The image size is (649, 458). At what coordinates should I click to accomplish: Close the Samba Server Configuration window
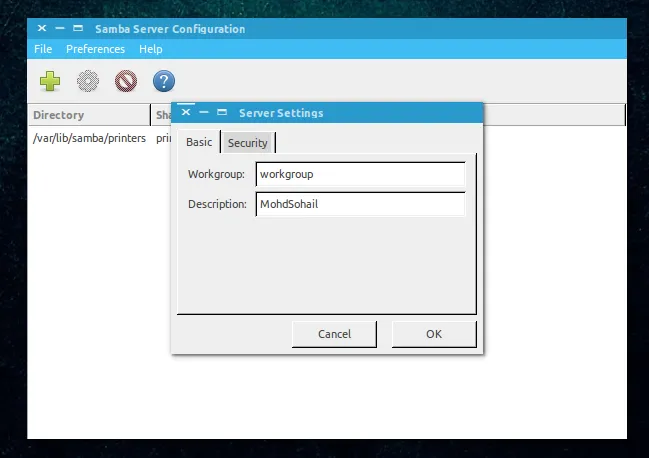coord(42,29)
